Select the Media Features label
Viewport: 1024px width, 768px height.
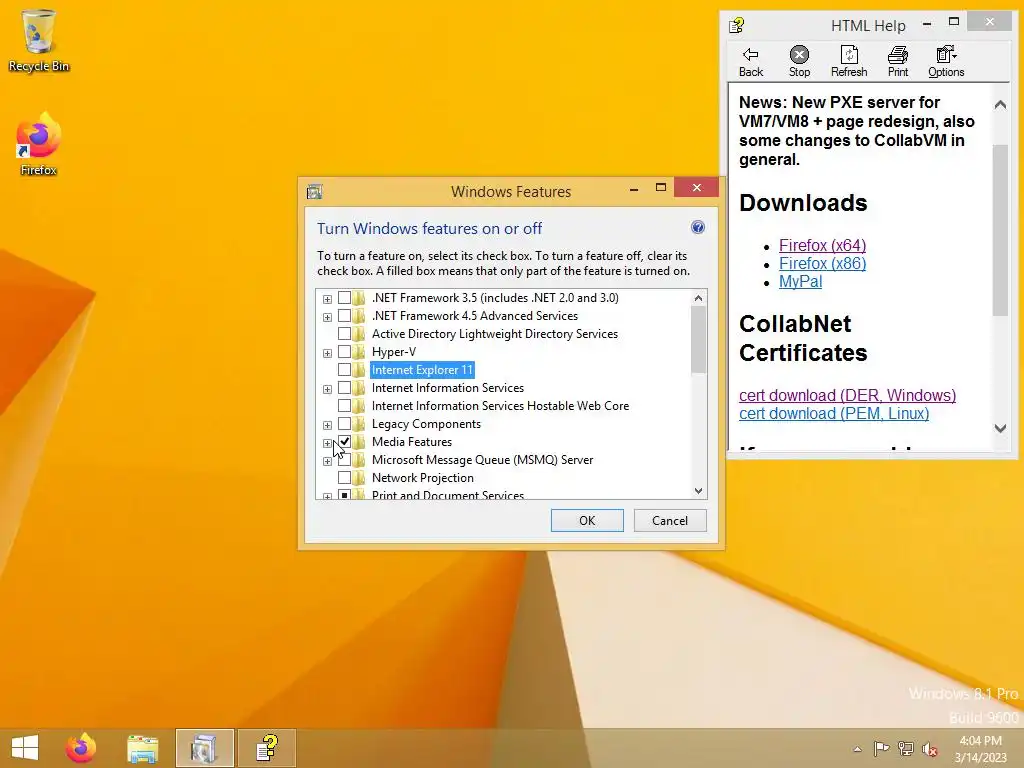411,442
